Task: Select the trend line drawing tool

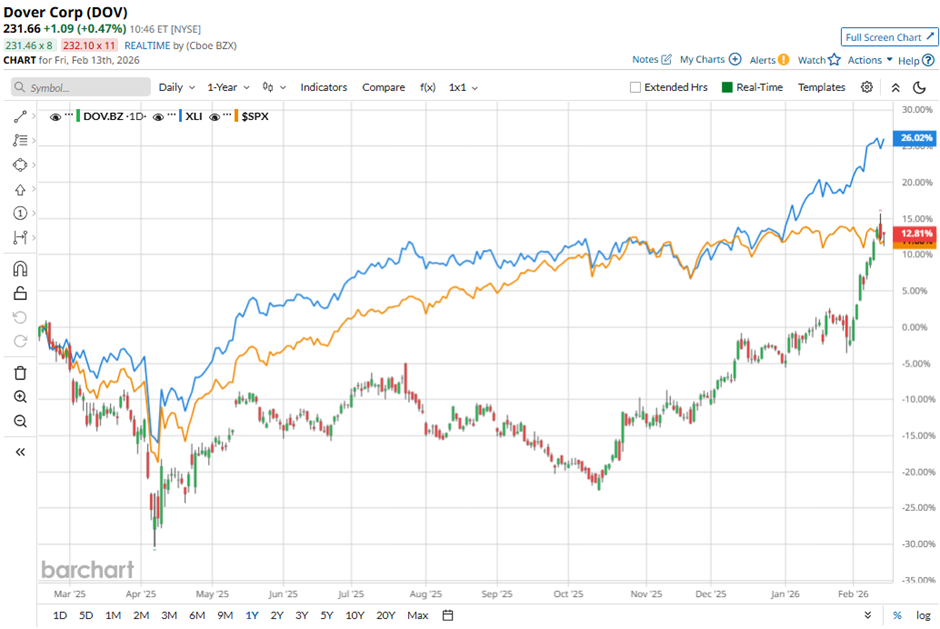Action: point(20,117)
